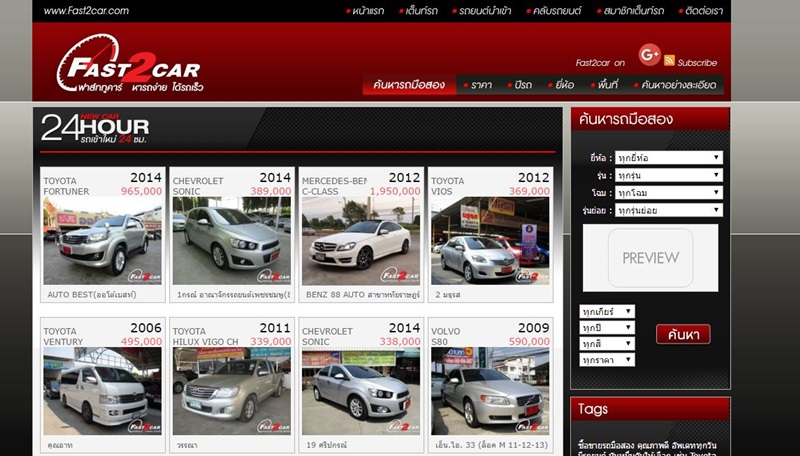Click the price 590,000
The width and height of the screenshot is (800, 456).
tap(529, 342)
